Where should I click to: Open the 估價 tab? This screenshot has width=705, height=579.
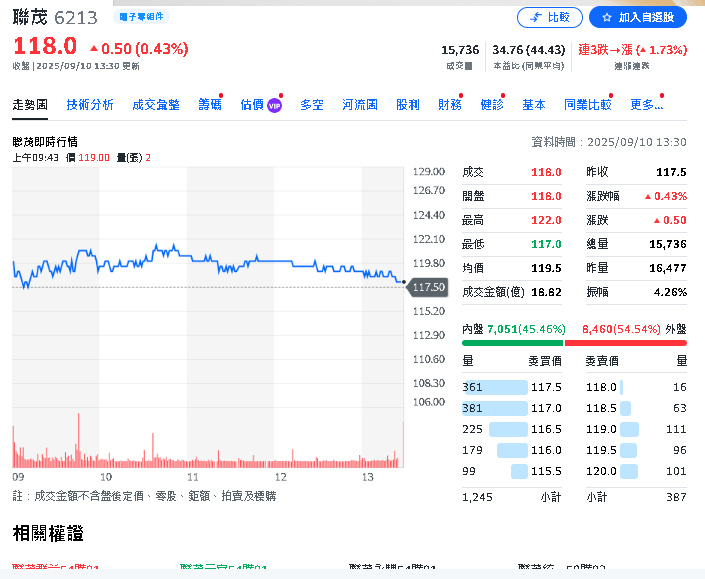(x=252, y=105)
